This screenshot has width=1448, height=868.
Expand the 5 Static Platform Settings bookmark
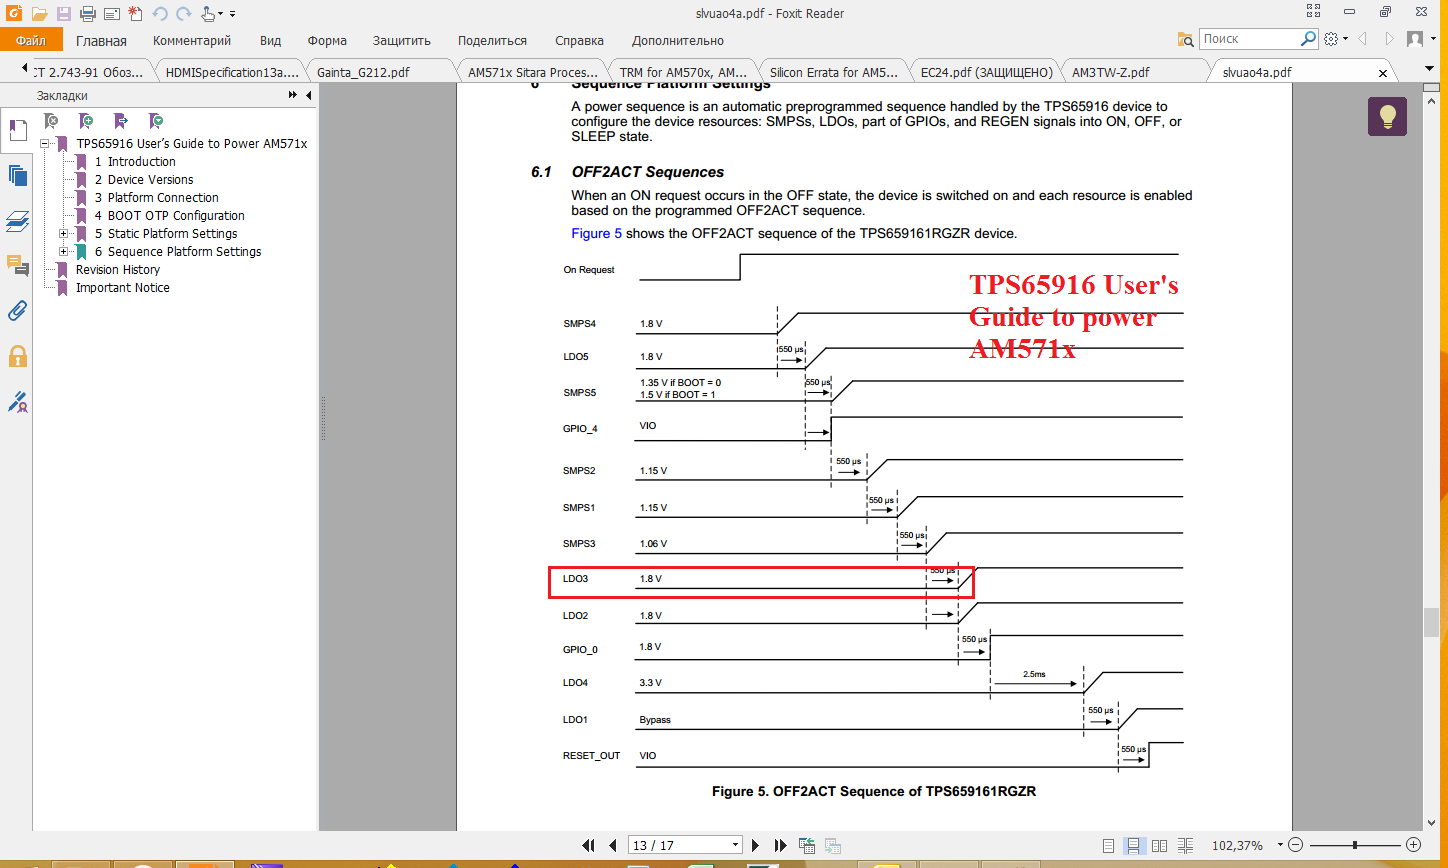coord(63,234)
